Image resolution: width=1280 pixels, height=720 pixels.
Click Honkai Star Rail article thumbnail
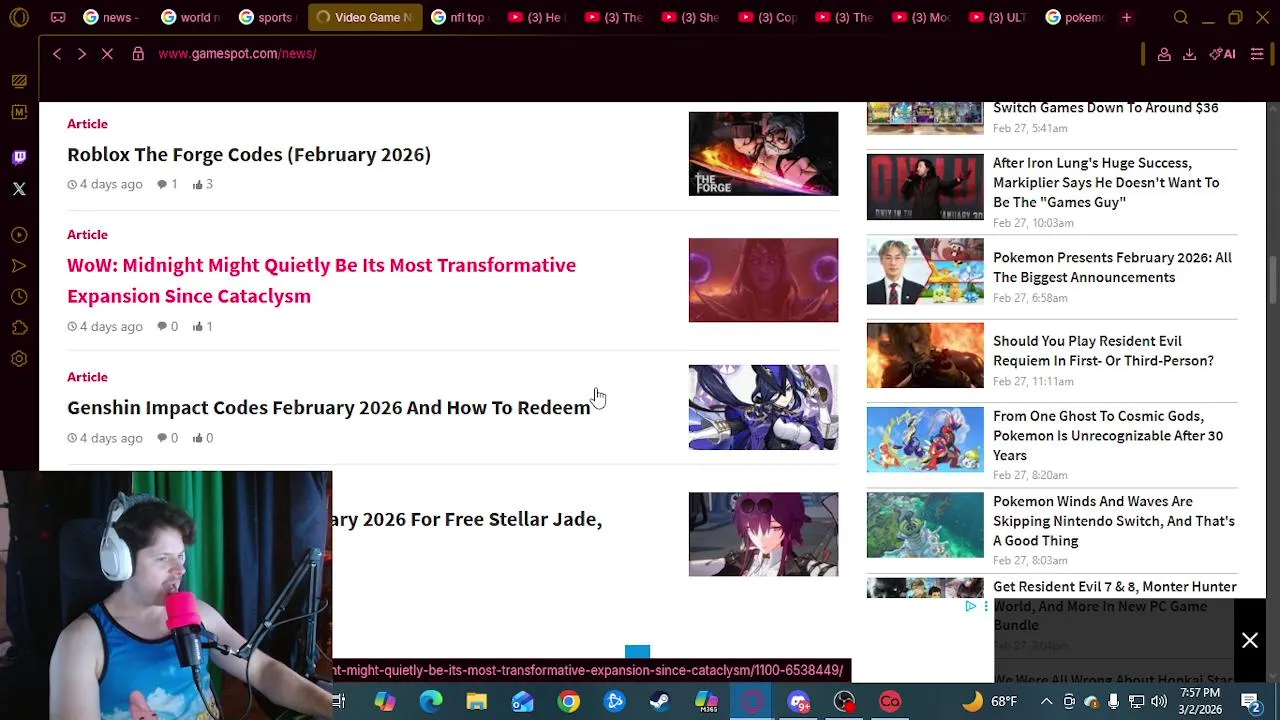(763, 534)
